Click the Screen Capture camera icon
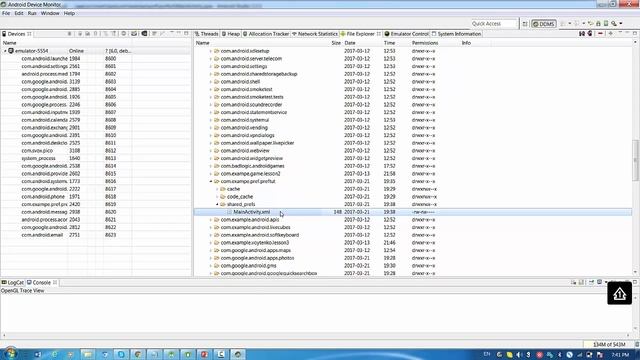Screen dimensions: 640x360 [134, 34]
